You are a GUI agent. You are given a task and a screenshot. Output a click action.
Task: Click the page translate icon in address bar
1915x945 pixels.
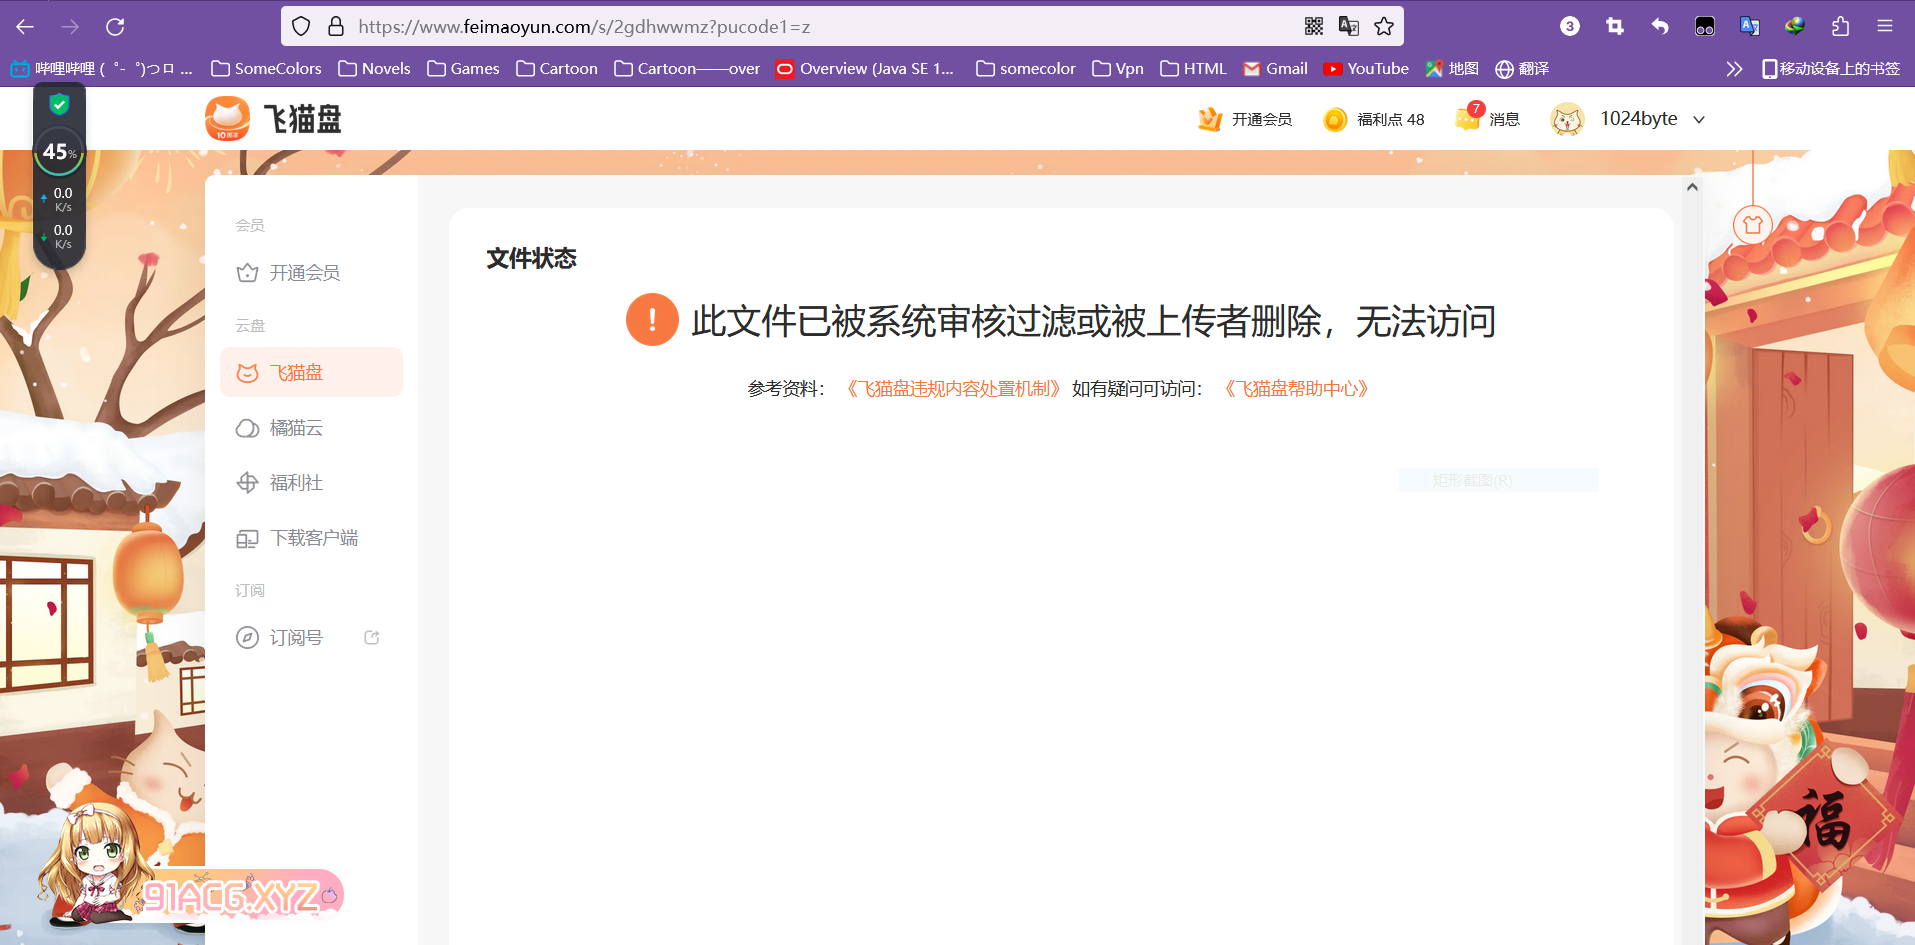1349,27
